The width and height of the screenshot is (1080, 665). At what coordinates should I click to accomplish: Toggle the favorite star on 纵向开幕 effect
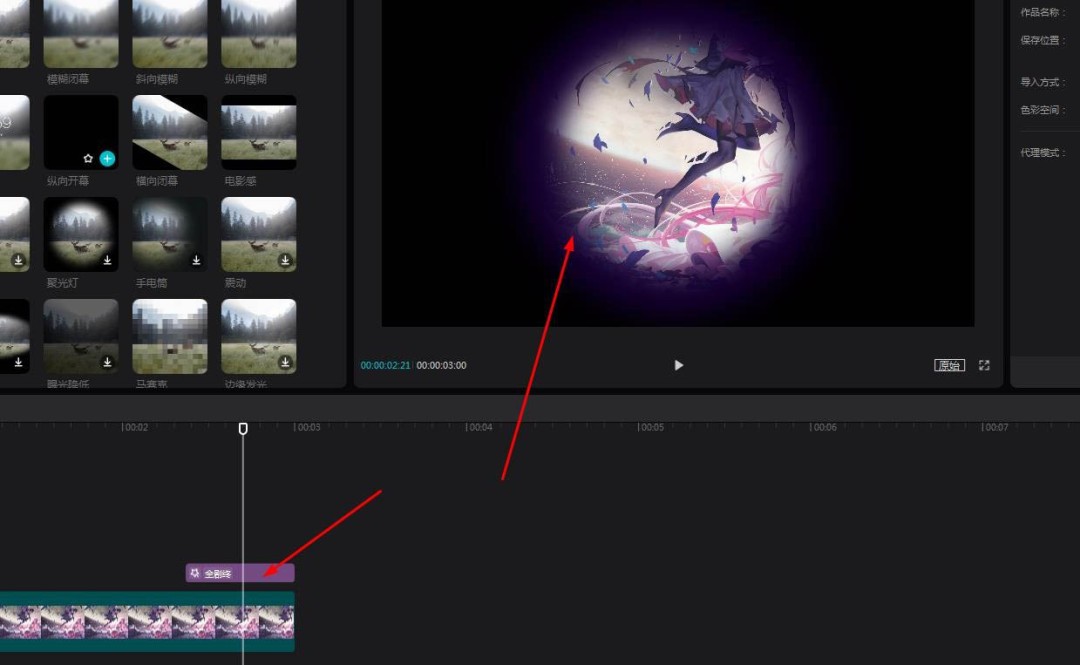click(87, 157)
